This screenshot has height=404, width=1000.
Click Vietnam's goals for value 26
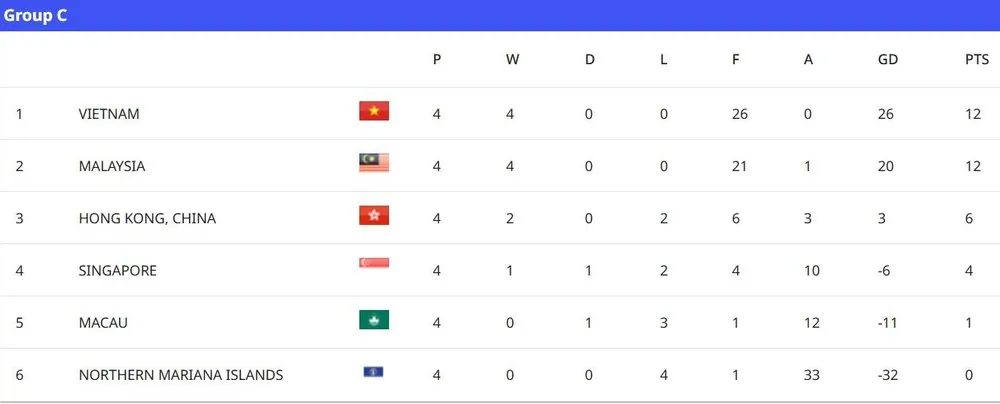coord(740,114)
